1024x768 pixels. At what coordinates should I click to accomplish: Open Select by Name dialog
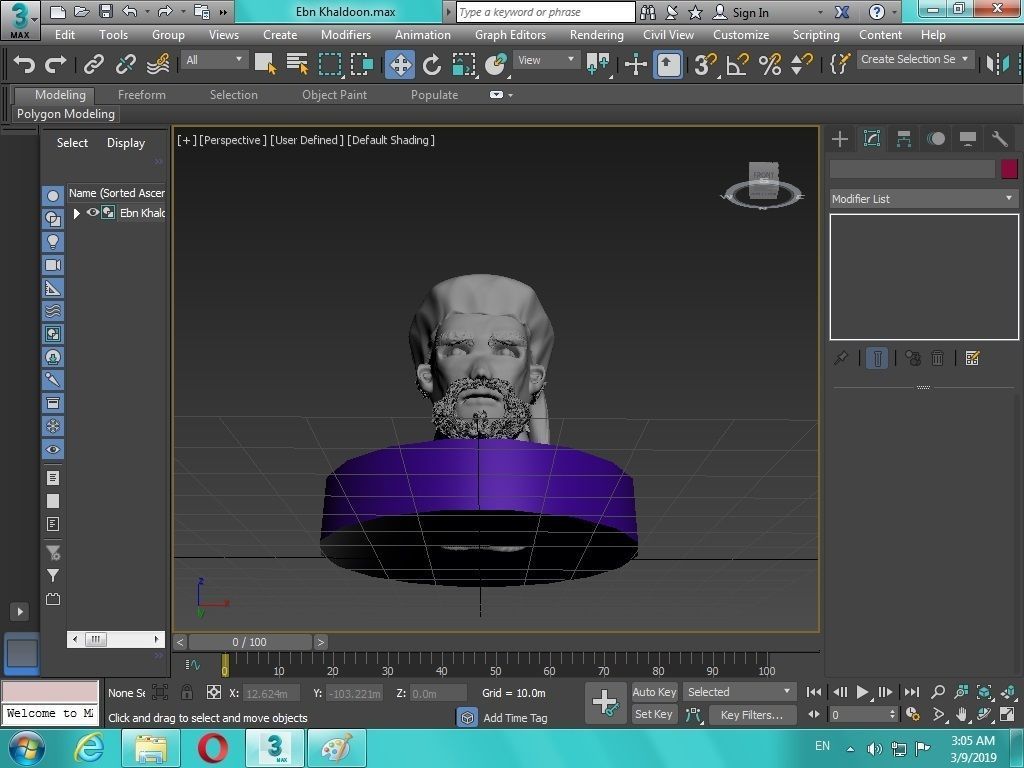pos(297,64)
